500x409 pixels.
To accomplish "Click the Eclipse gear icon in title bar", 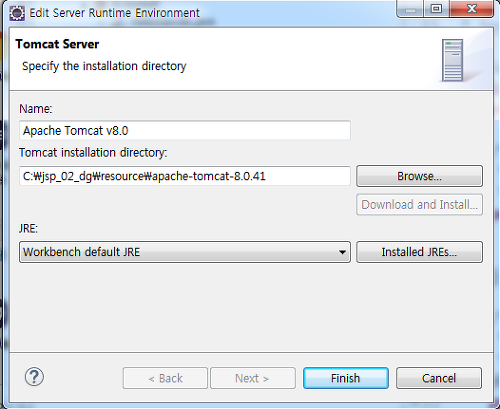I will pyautogui.click(x=17, y=13).
